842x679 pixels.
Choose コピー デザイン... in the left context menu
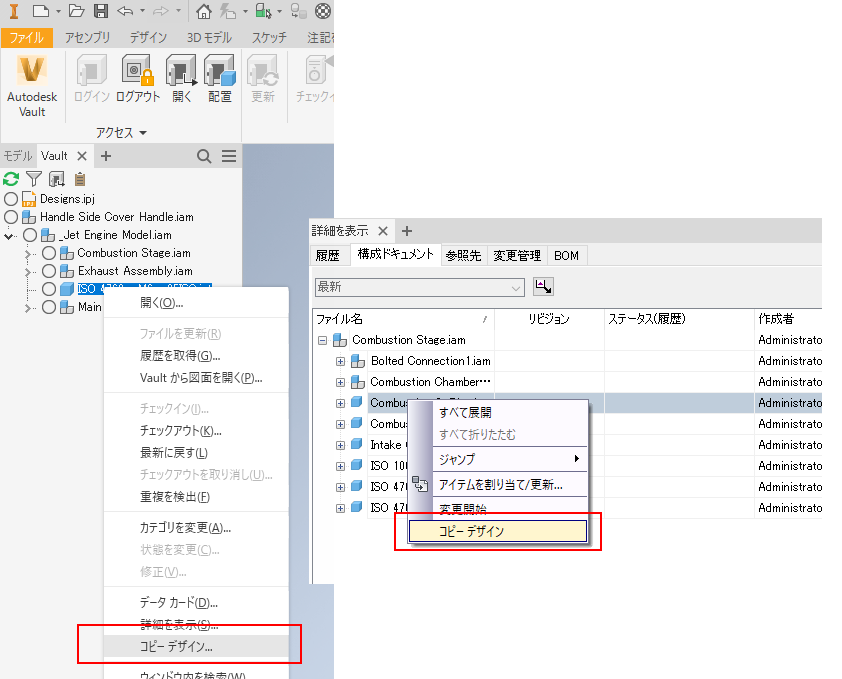point(196,647)
